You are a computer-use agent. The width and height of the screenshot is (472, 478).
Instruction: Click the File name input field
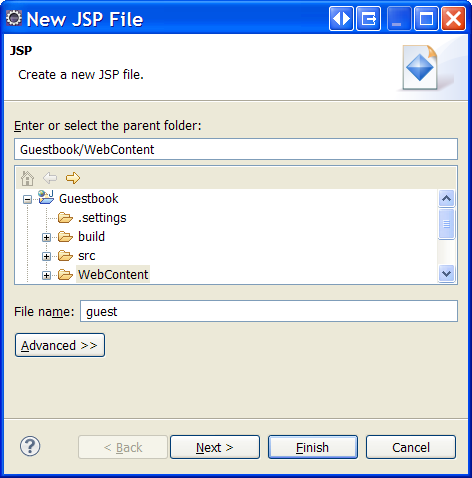pos(269,311)
